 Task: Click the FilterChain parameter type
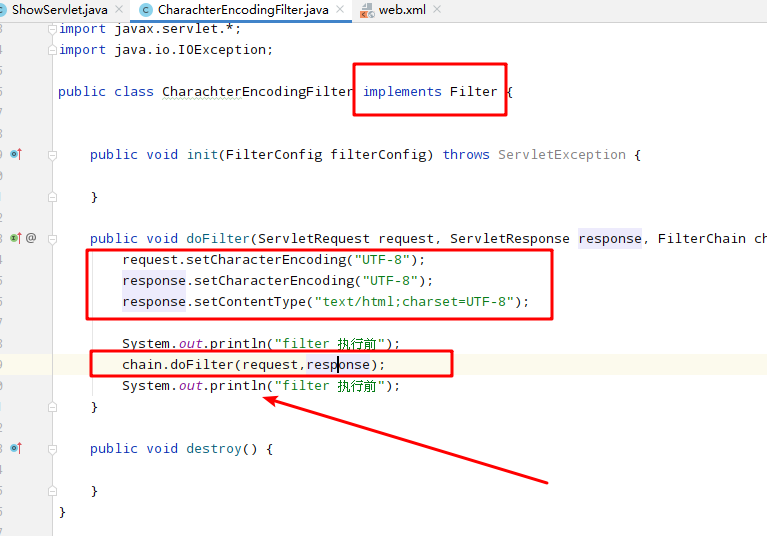point(701,239)
